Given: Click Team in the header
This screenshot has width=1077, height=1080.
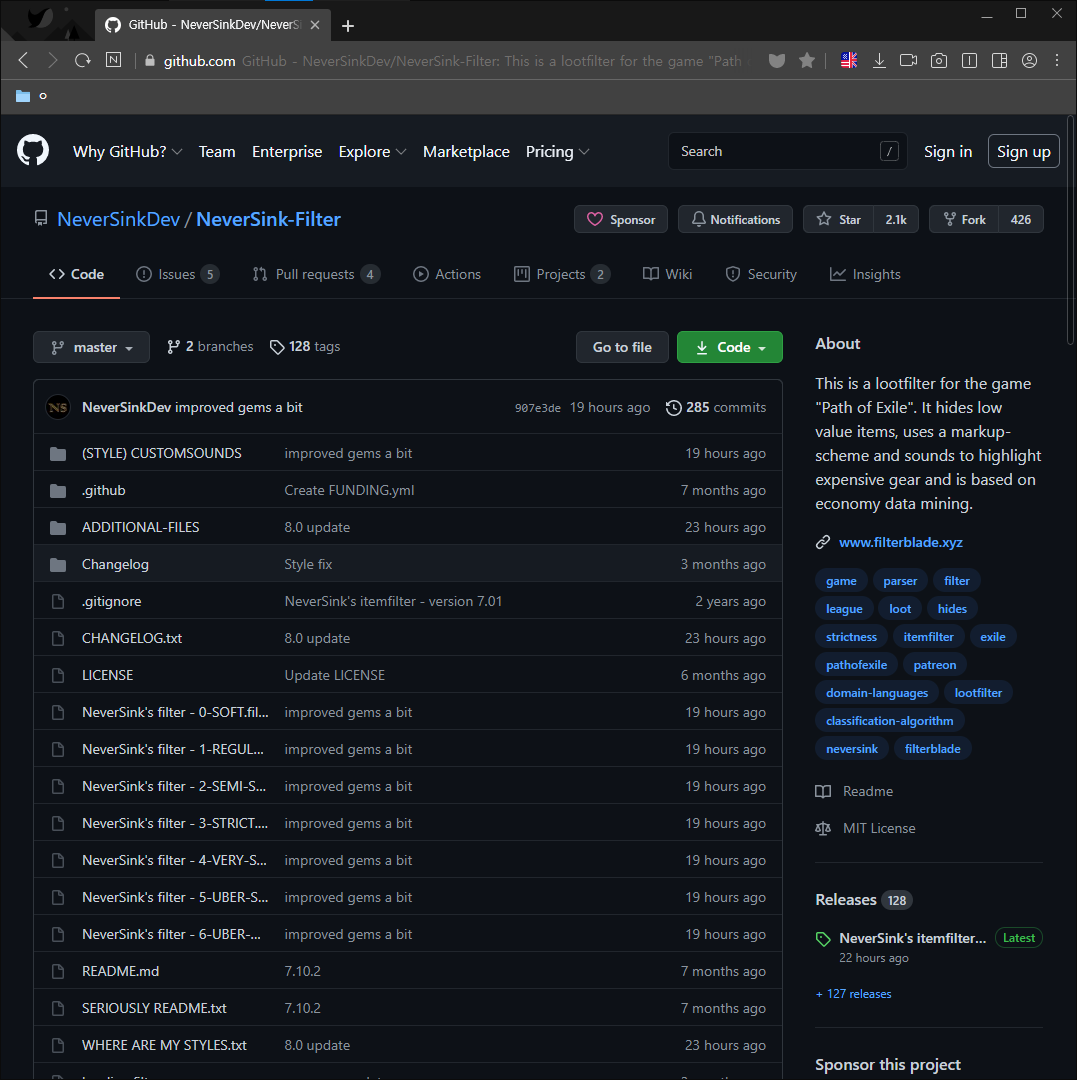Looking at the screenshot, I should [217, 152].
